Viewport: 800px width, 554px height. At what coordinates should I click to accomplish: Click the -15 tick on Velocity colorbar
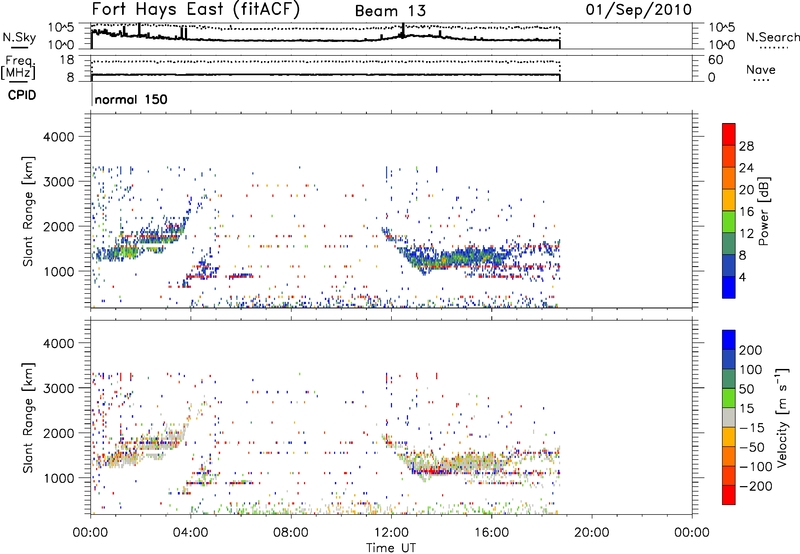point(752,428)
